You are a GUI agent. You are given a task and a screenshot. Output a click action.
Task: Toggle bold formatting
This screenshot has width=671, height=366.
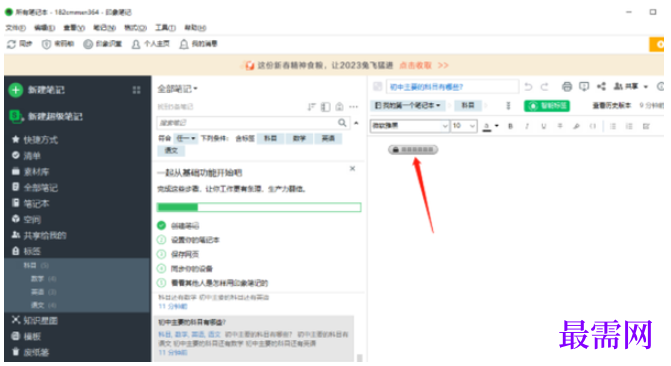point(511,126)
